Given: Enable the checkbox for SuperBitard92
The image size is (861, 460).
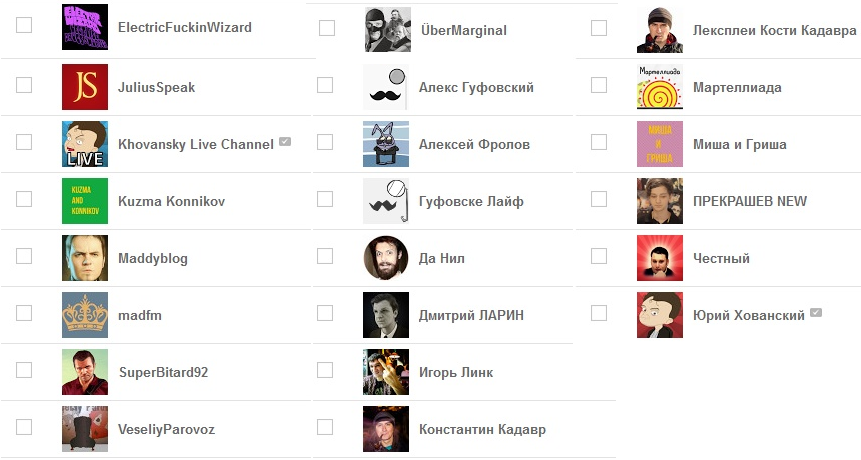Looking at the screenshot, I should point(24,371).
